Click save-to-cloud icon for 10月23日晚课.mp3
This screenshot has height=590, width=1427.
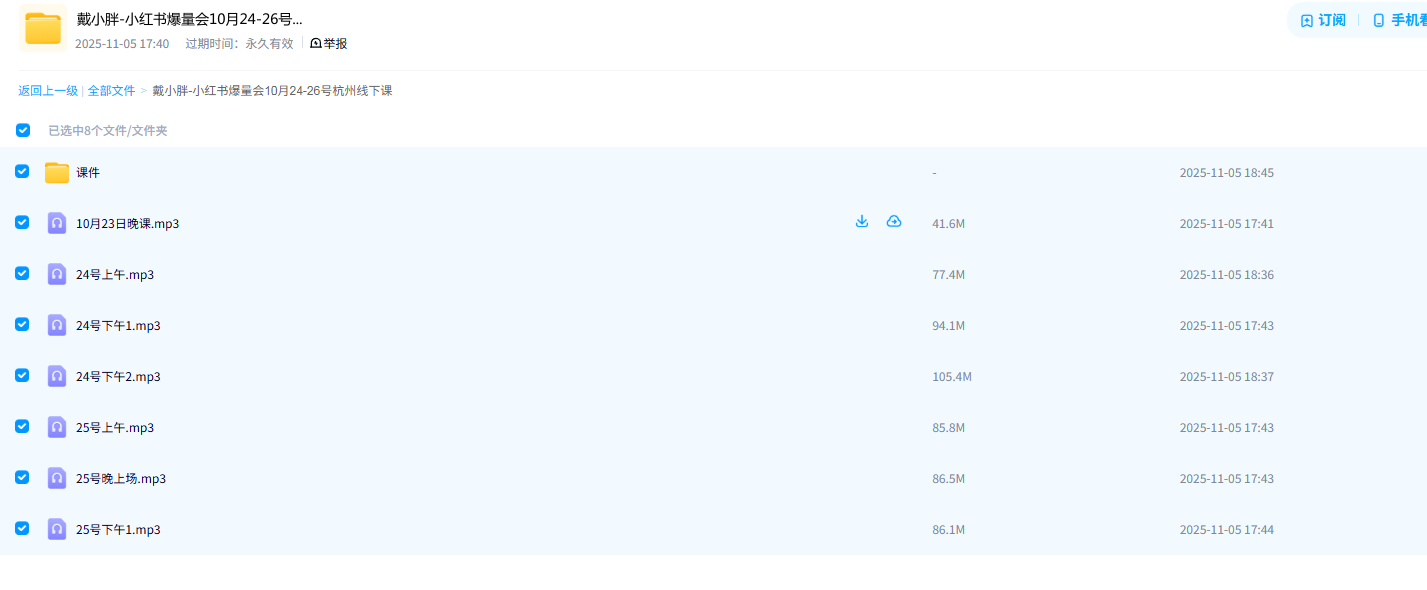coord(894,222)
